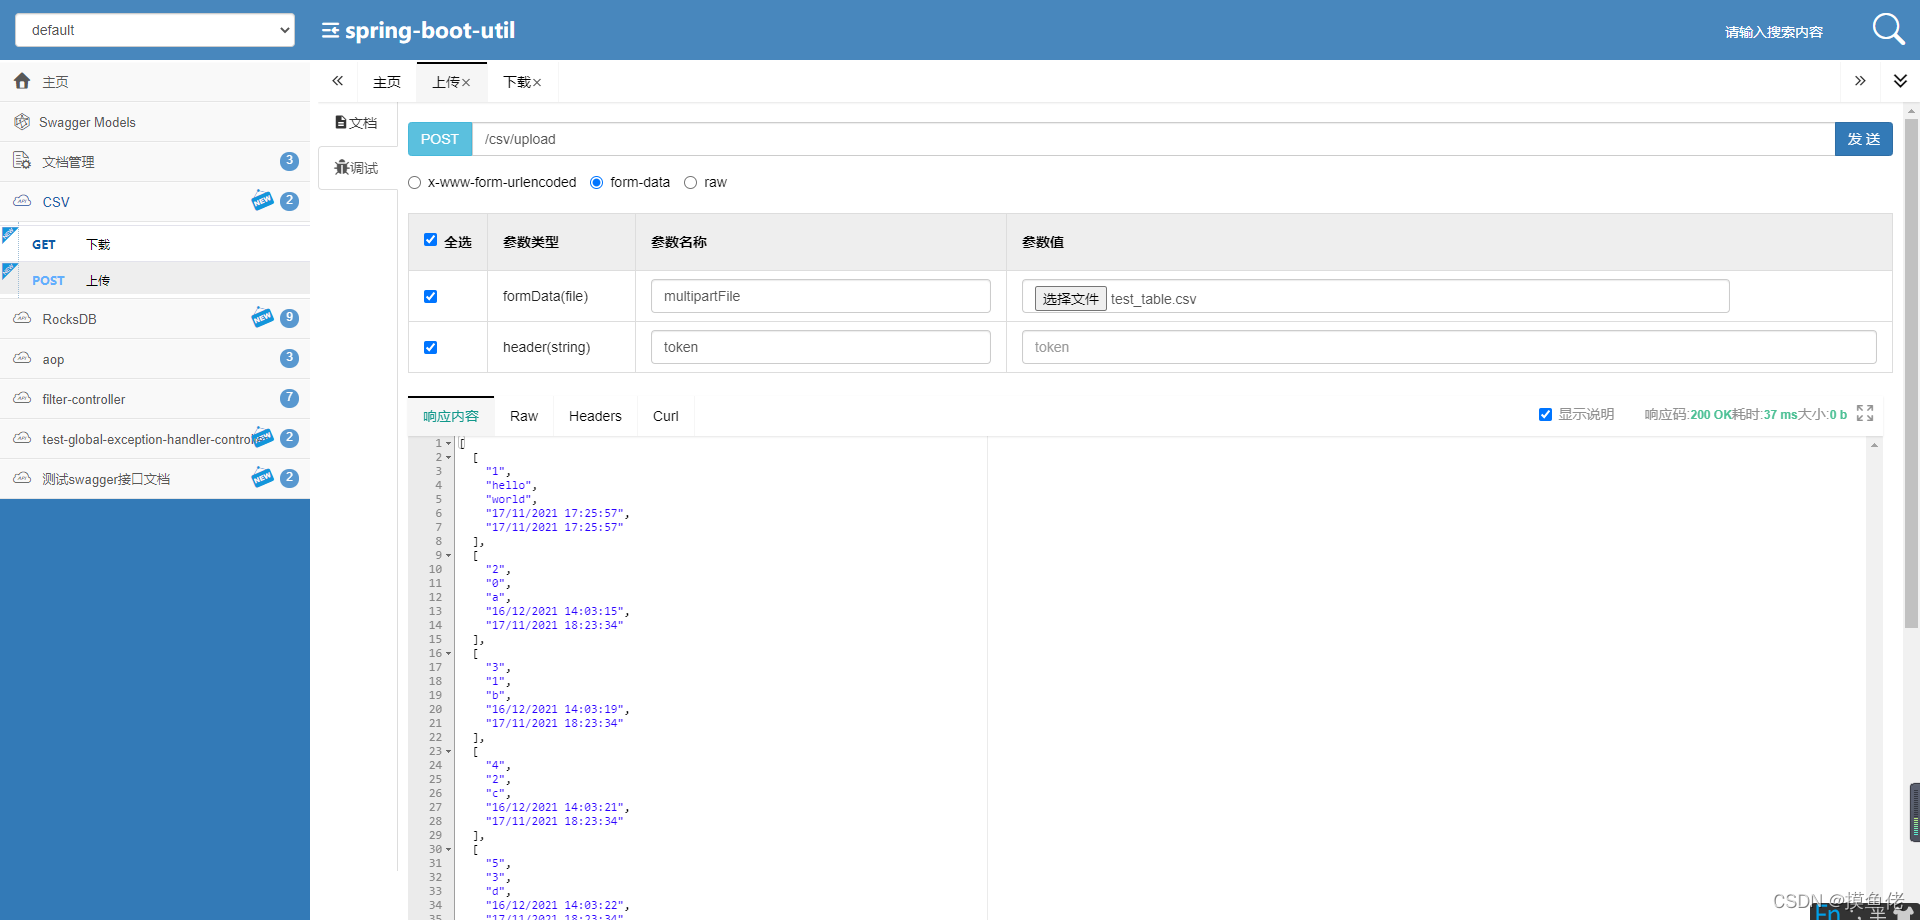Collapse JSON line 1 with its fold arrow
1920x920 pixels.
pyautogui.click(x=448, y=443)
